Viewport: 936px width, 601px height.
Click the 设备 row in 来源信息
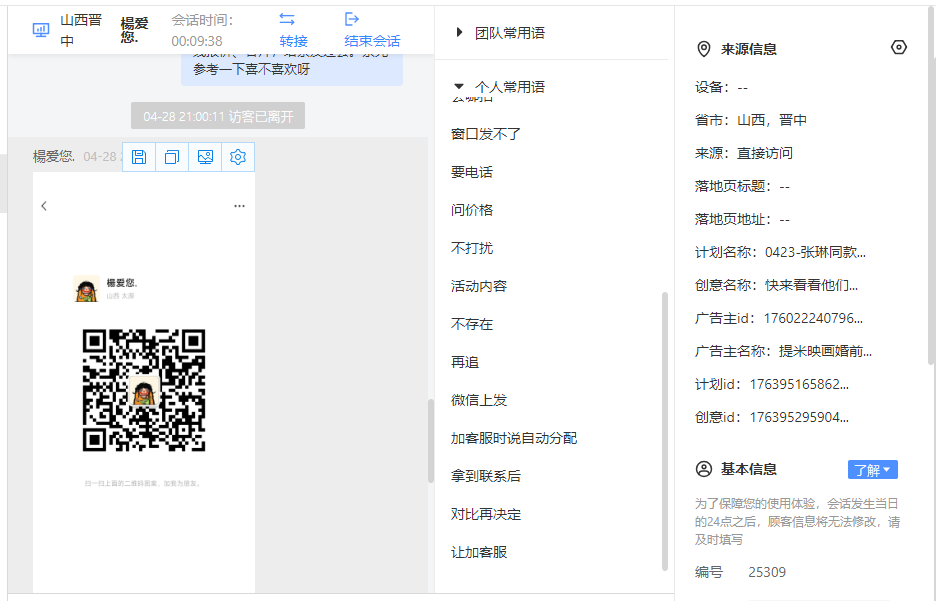click(x=721, y=87)
